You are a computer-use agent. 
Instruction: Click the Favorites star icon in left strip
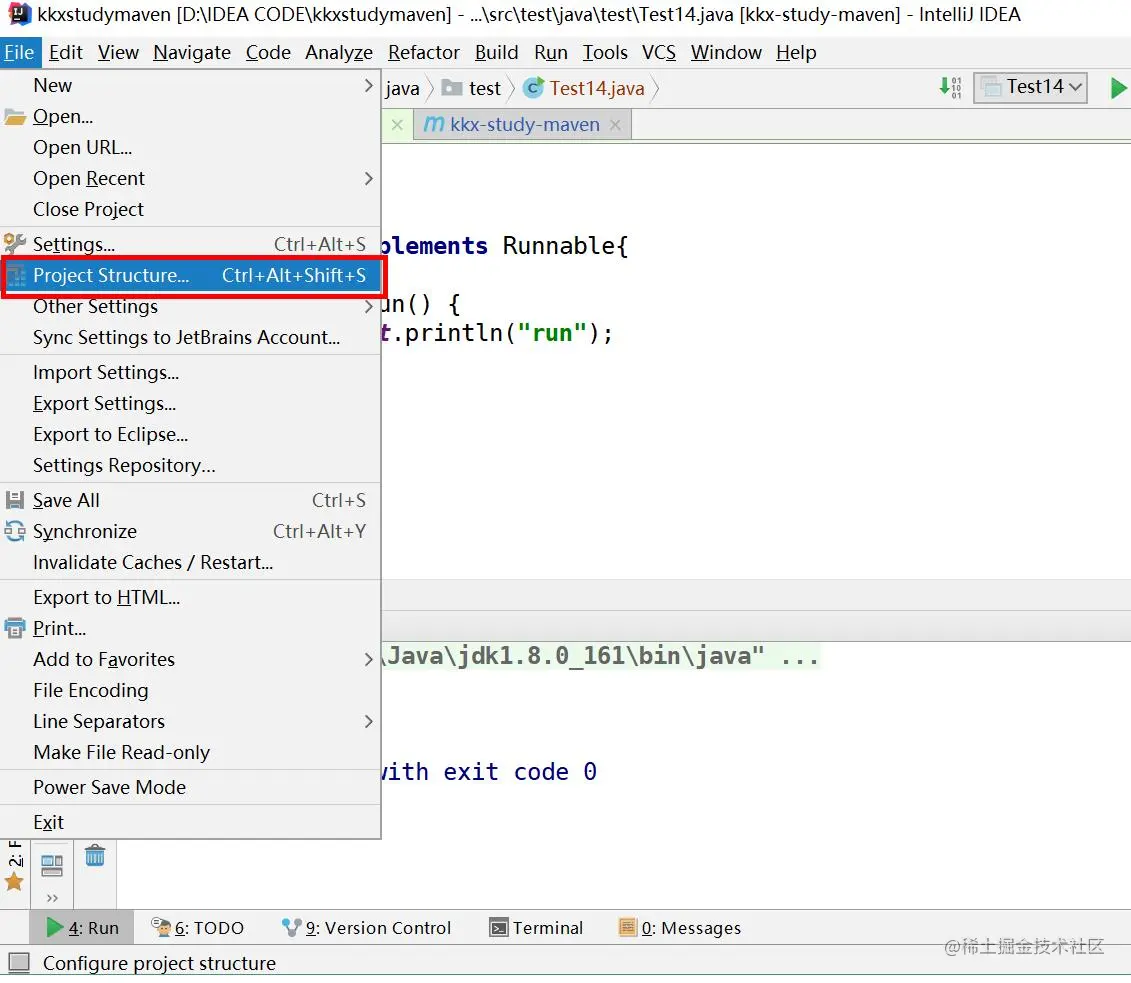click(x=14, y=881)
